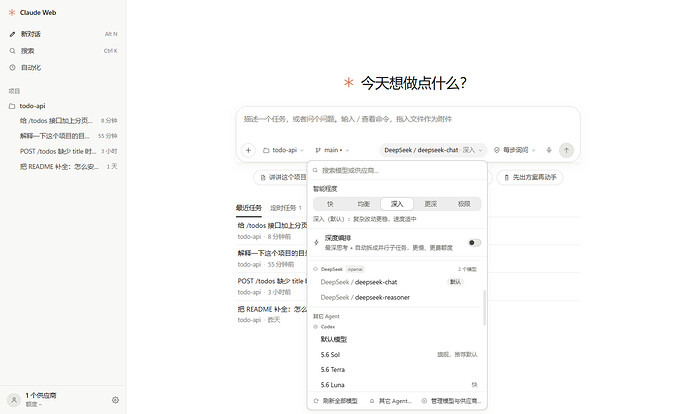Click the pencil icon beside 新对话

point(12,34)
